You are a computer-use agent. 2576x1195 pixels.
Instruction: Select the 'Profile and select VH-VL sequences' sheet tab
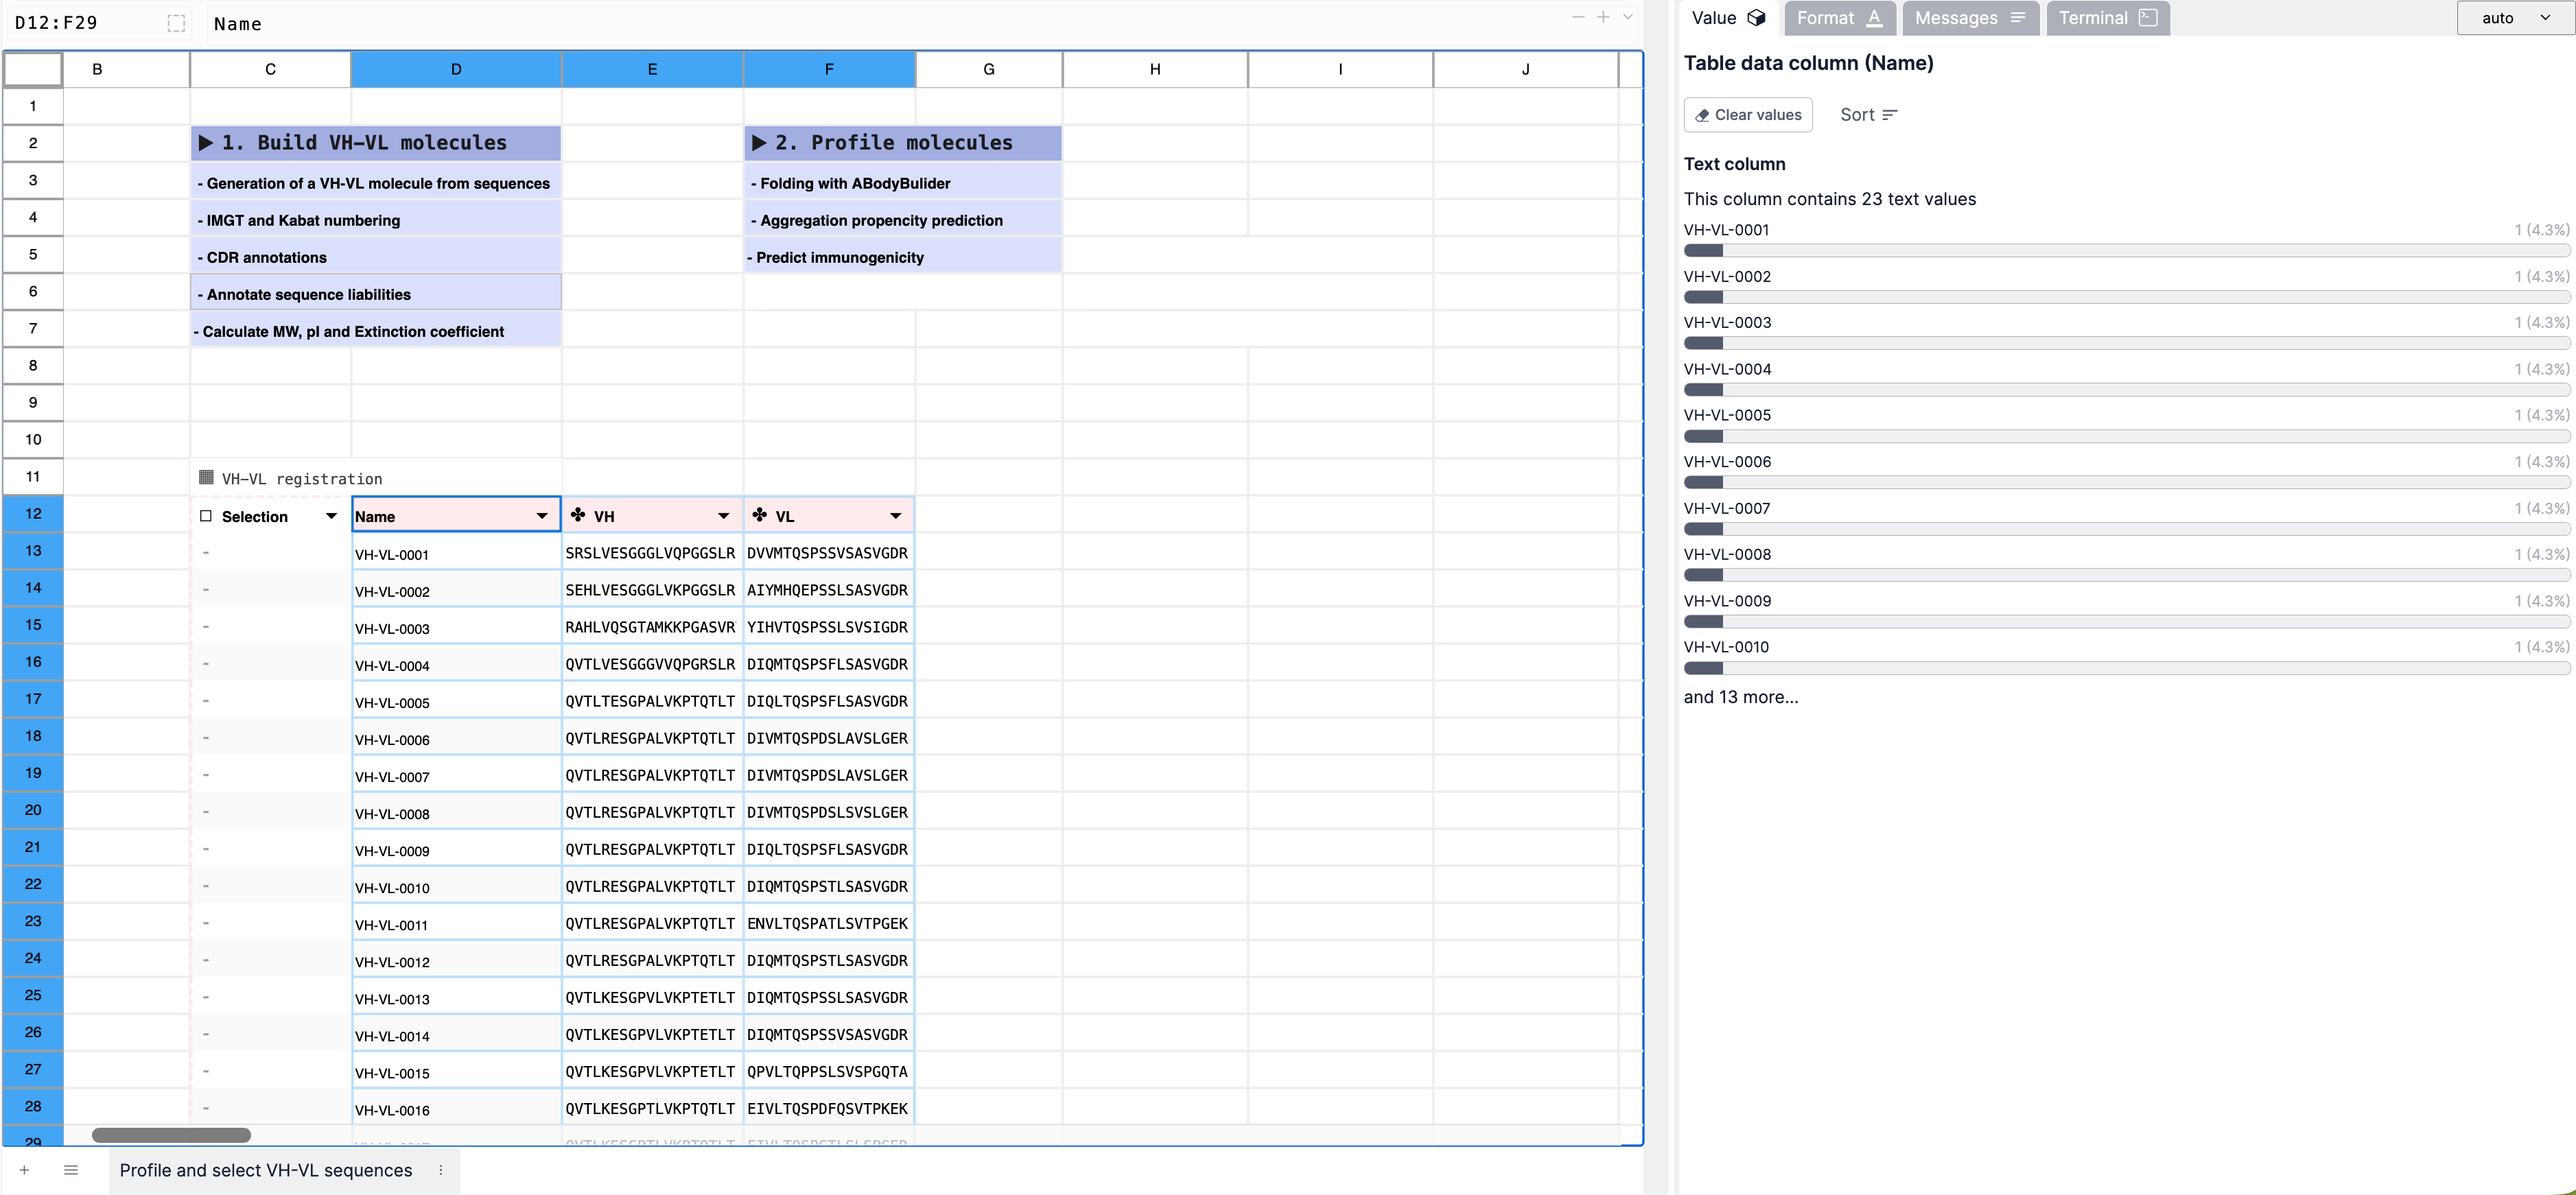coord(266,1170)
